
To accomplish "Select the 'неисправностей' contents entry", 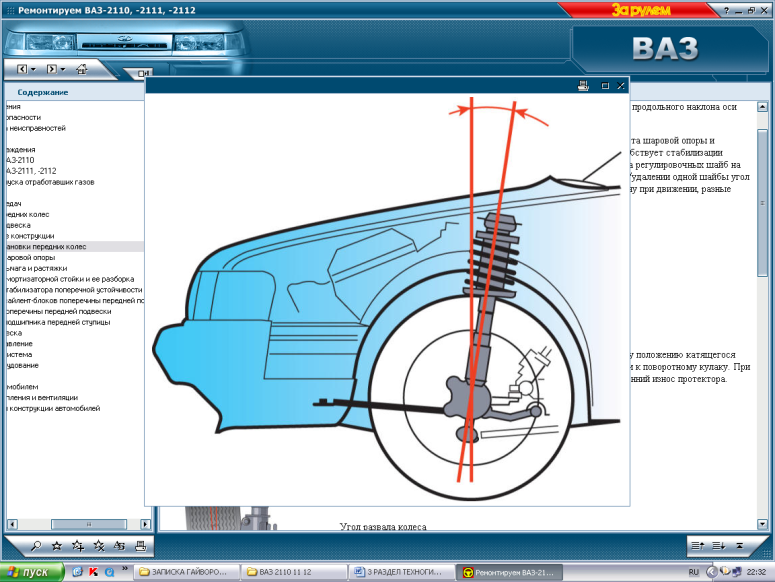I will coord(36,128).
